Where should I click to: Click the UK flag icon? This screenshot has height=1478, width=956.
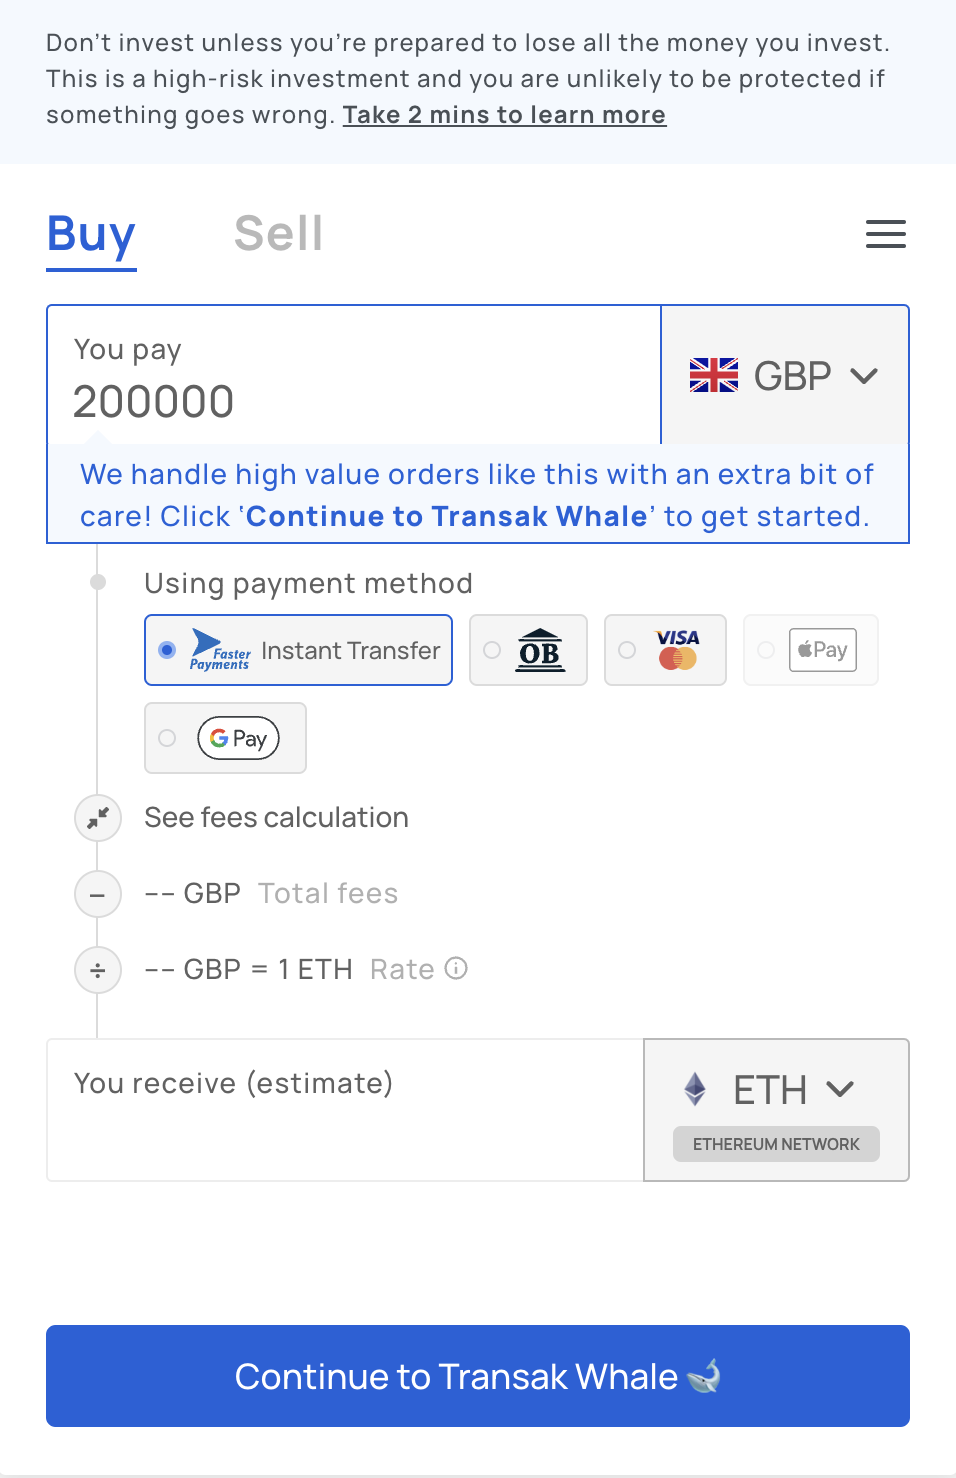point(714,375)
